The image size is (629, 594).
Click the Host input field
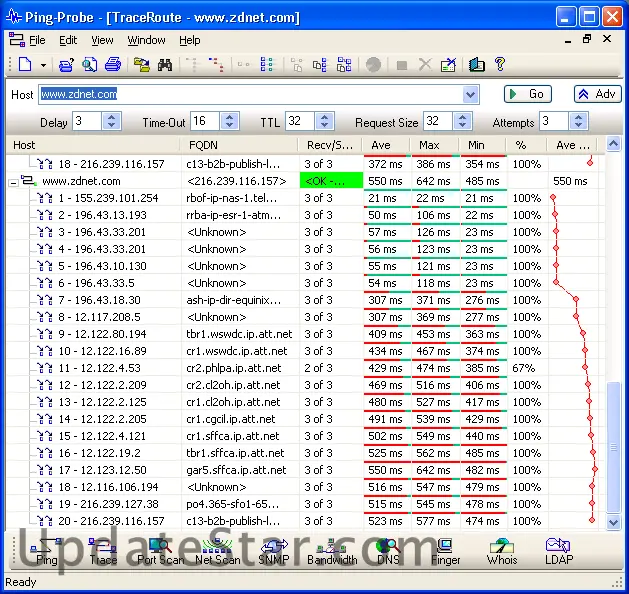pos(250,95)
